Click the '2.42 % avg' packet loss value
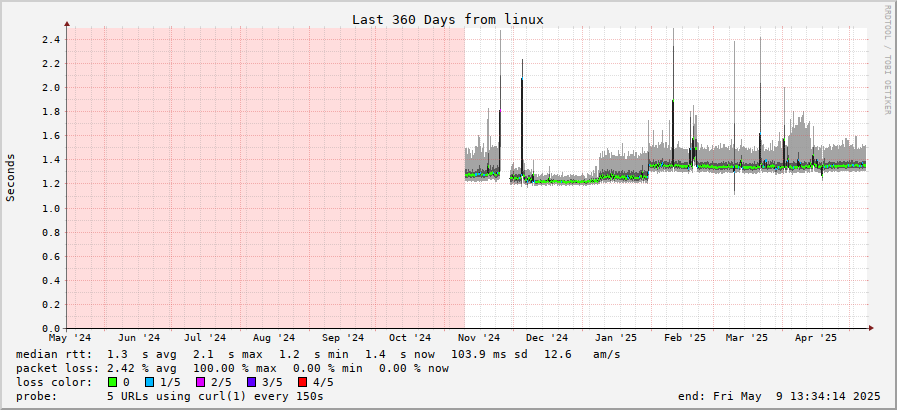Image resolution: width=897 pixels, height=410 pixels. tap(142, 368)
